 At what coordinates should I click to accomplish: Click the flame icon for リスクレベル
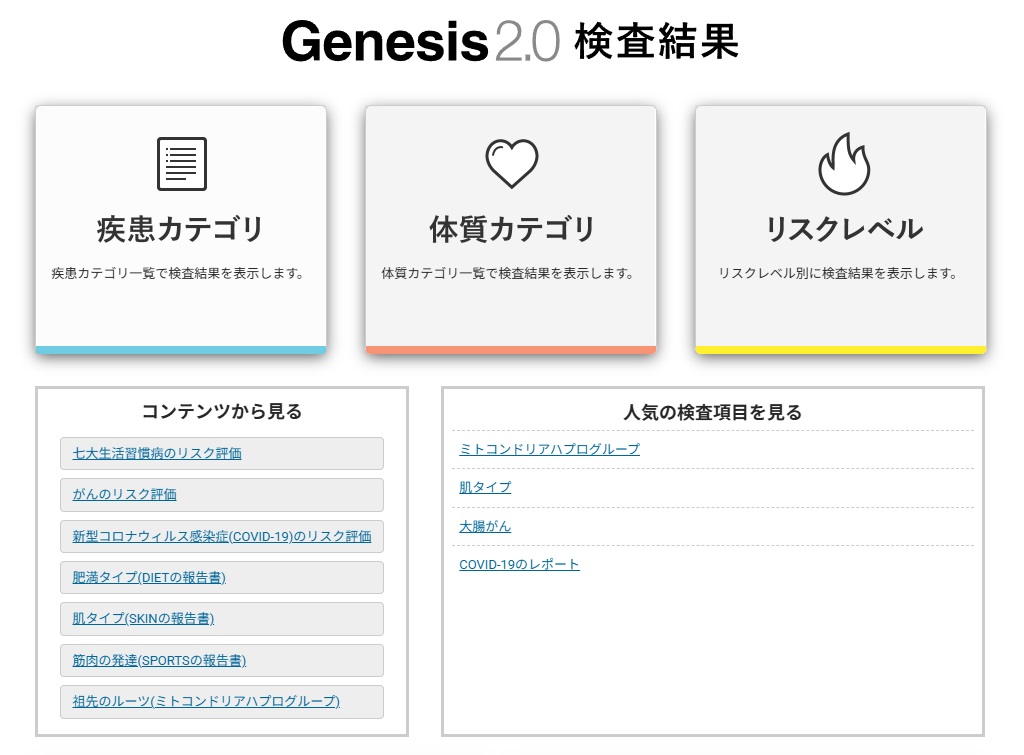coord(843,163)
